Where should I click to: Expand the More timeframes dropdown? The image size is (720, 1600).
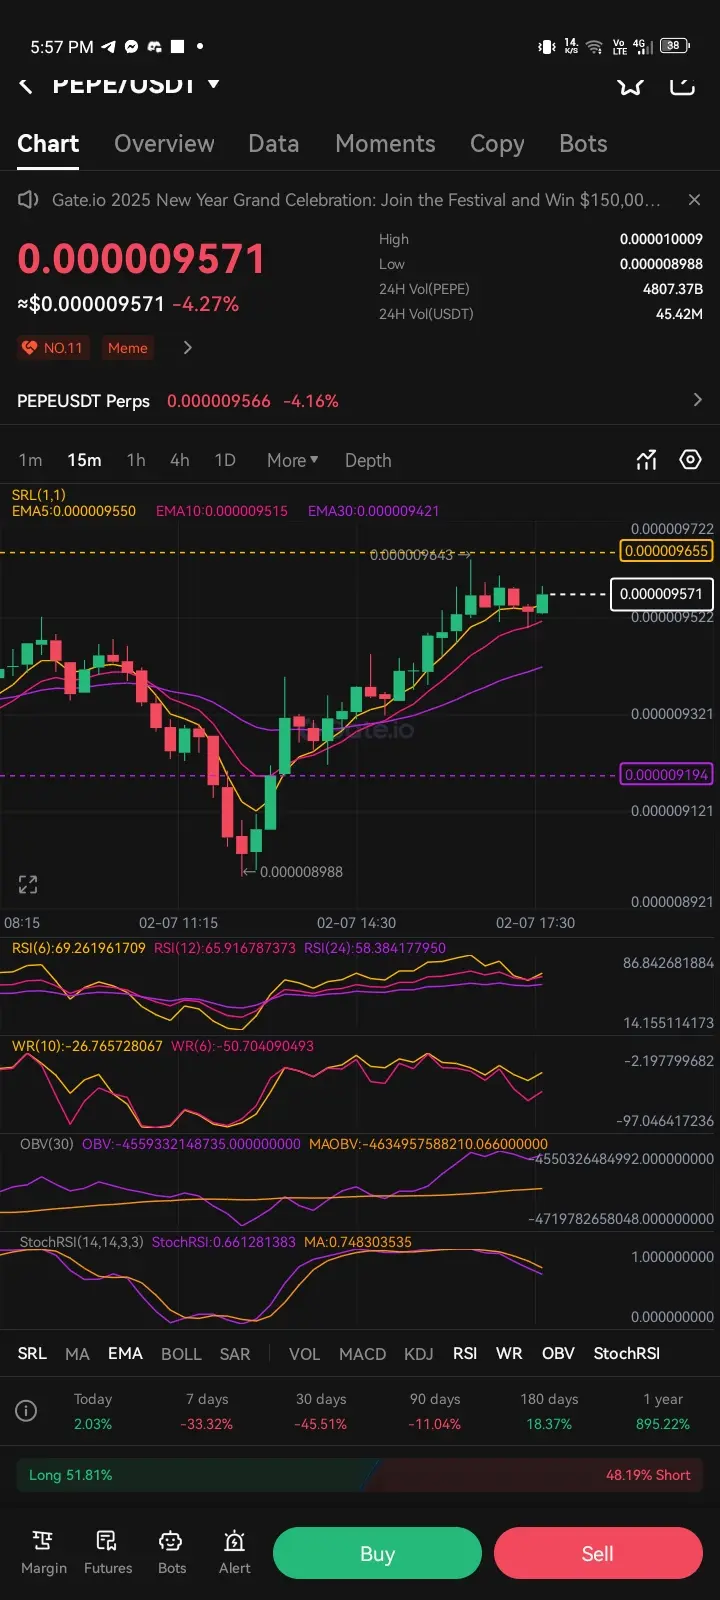click(292, 461)
